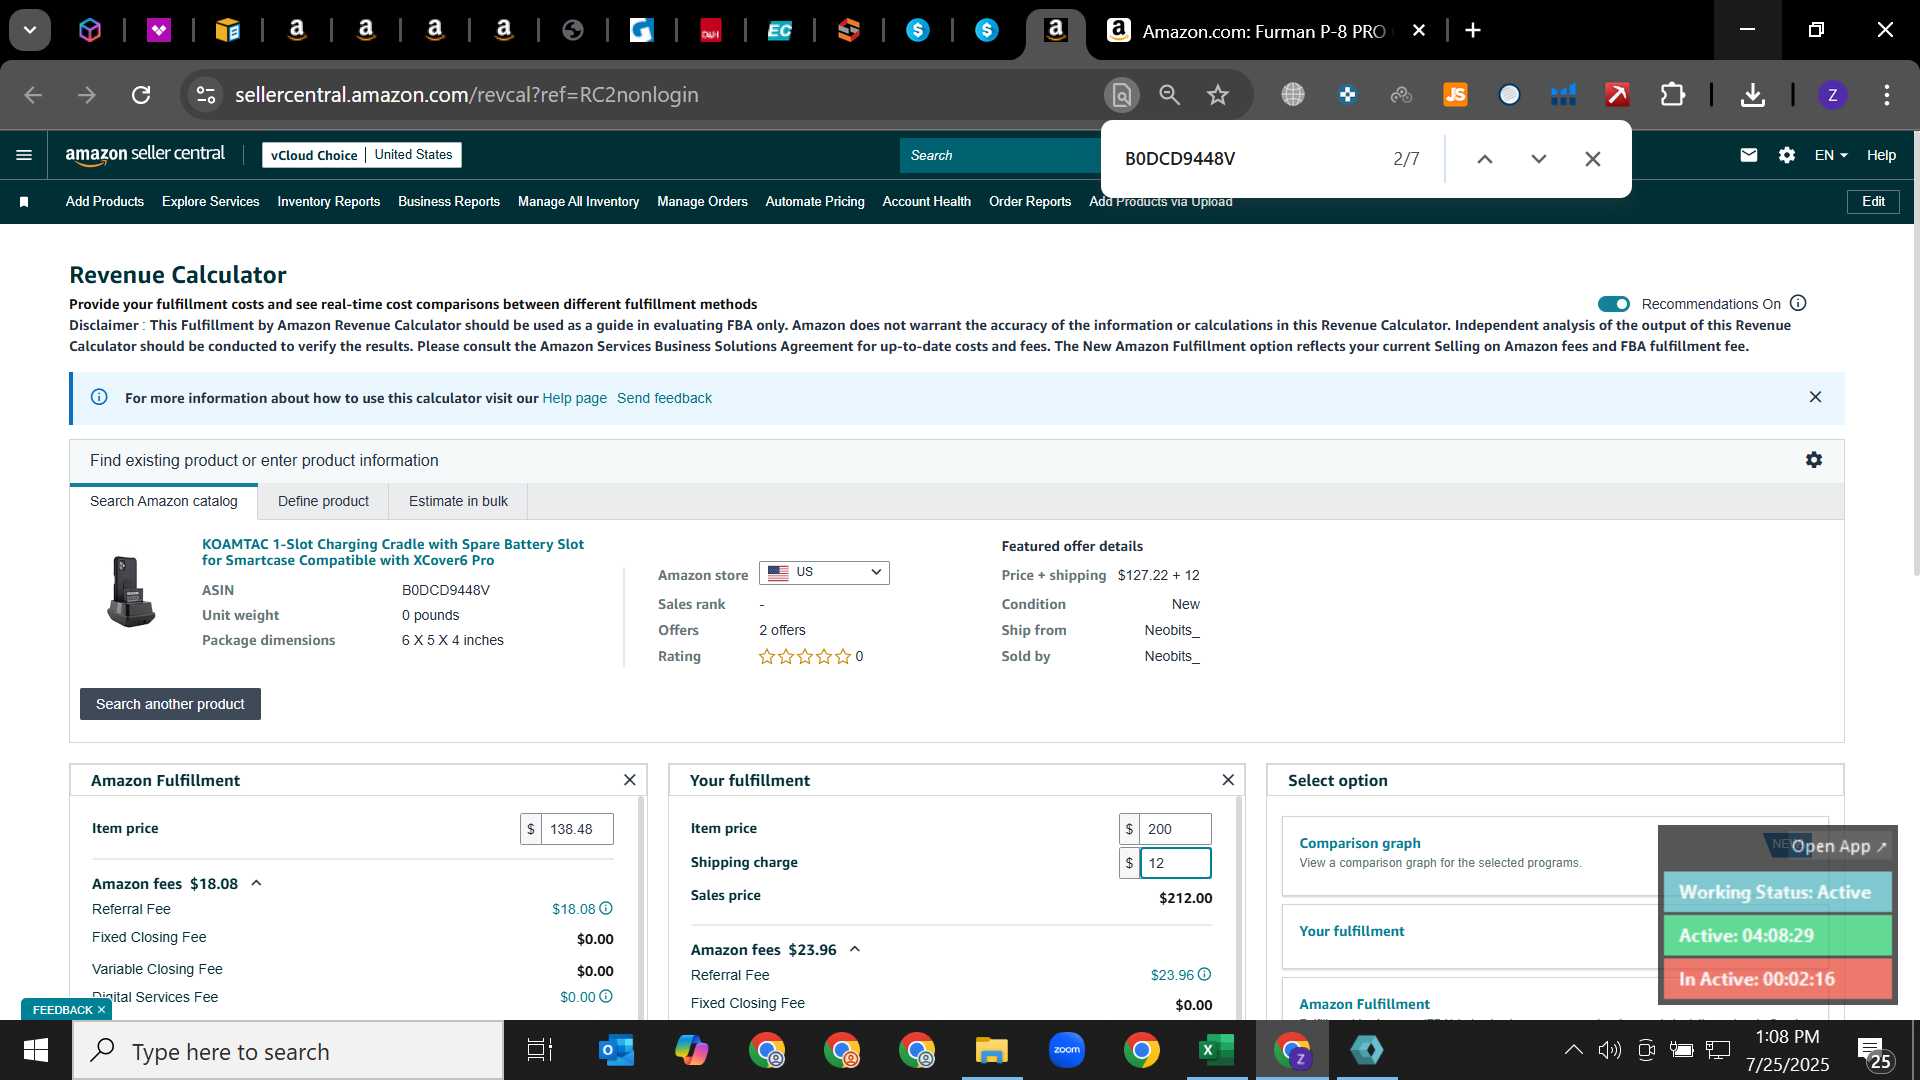Click the bookmark flag icon in nav bar
Screen dimensions: 1920x1080
pos(24,202)
